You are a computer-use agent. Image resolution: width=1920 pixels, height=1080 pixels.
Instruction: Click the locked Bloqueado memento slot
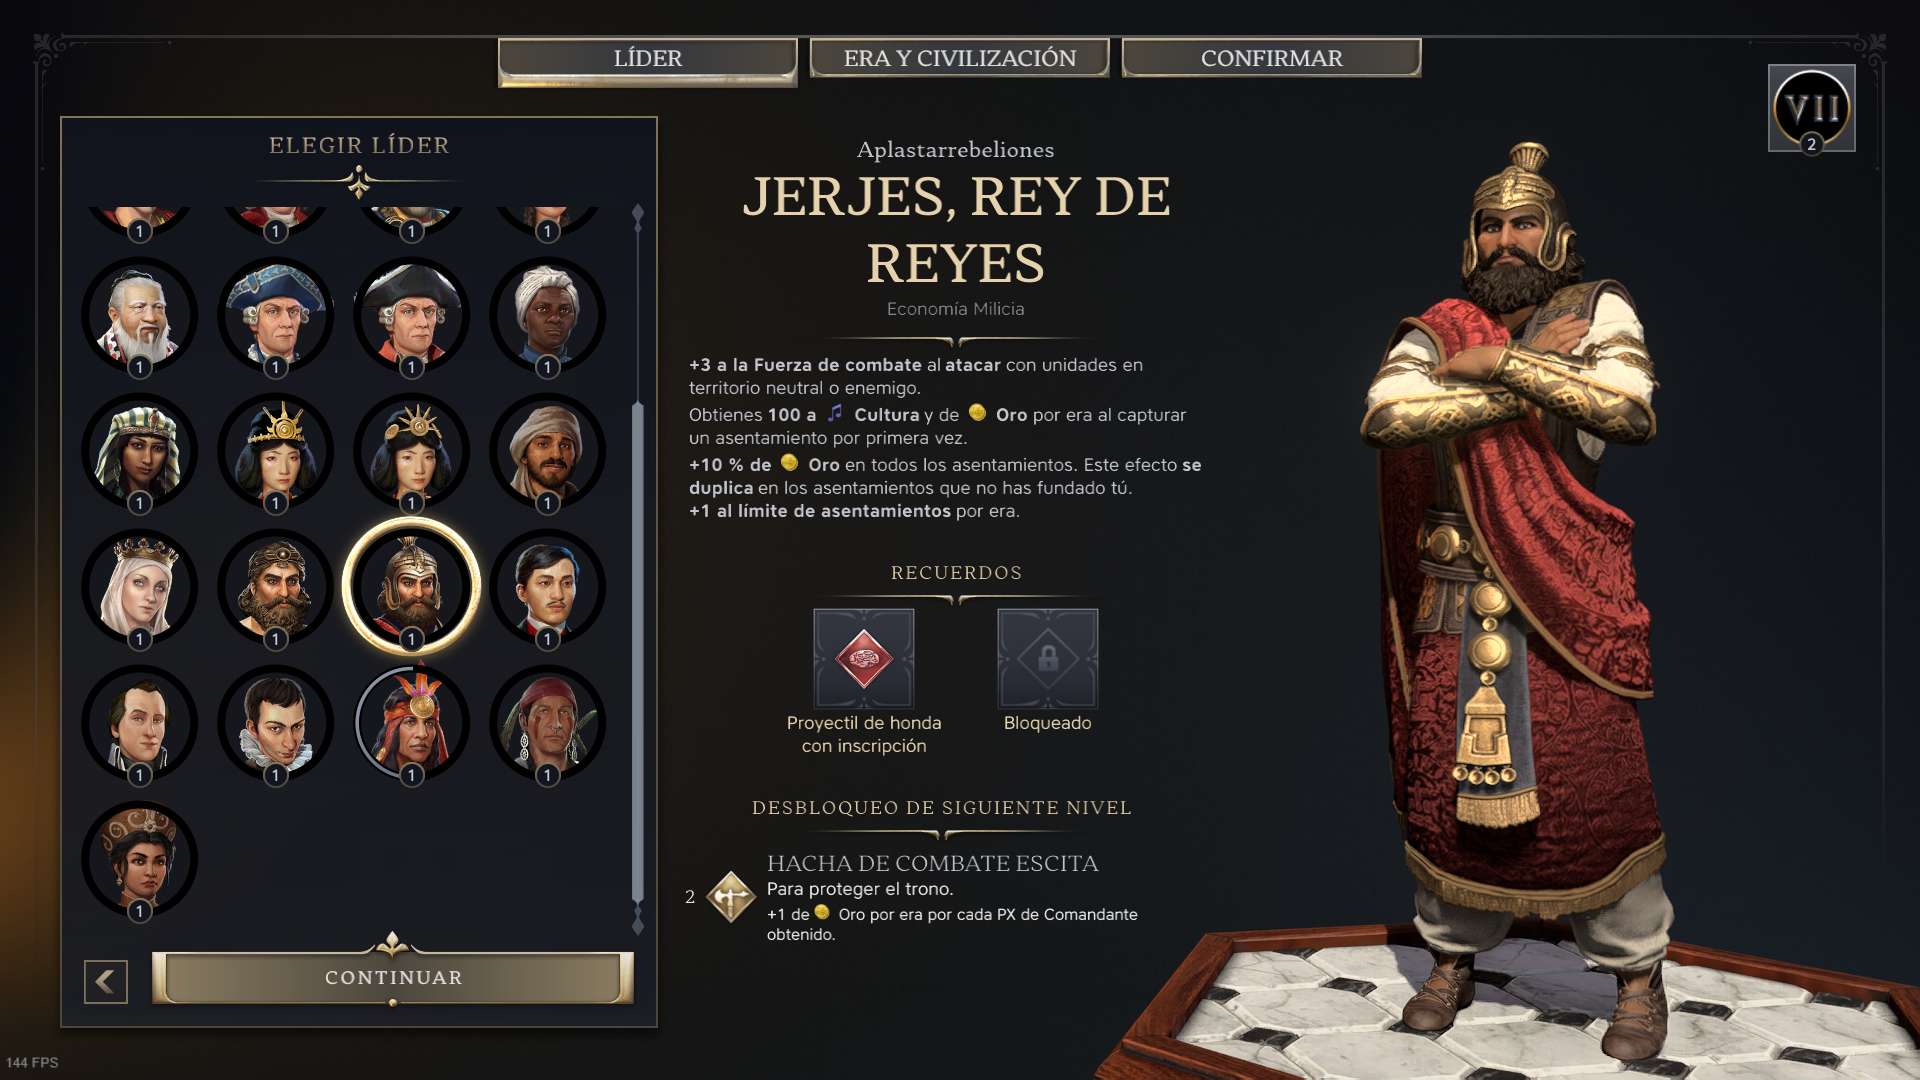(1048, 659)
